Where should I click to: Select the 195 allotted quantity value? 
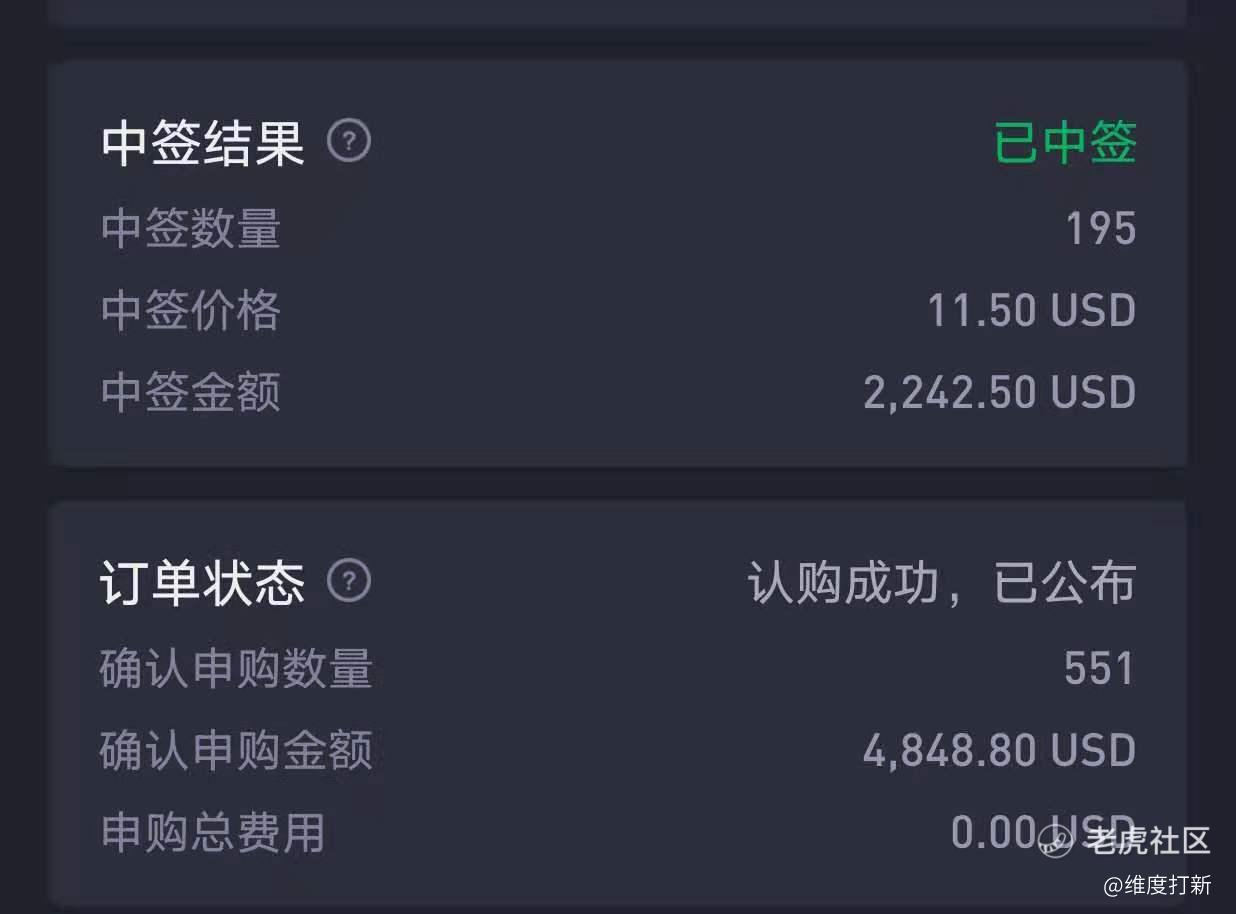(x=1100, y=229)
